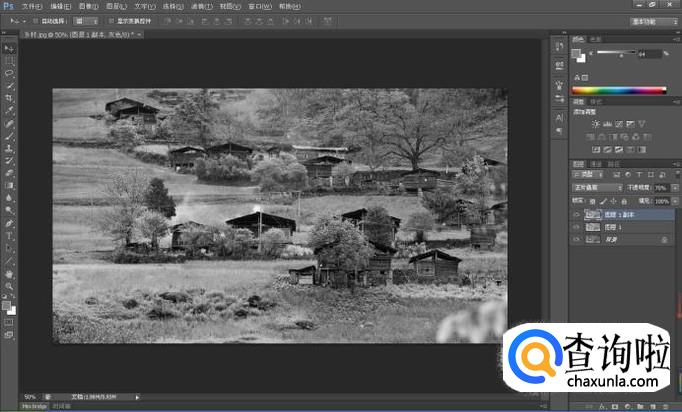
Task: Click the grayscale K slider in Color panel
Action: tap(615, 53)
